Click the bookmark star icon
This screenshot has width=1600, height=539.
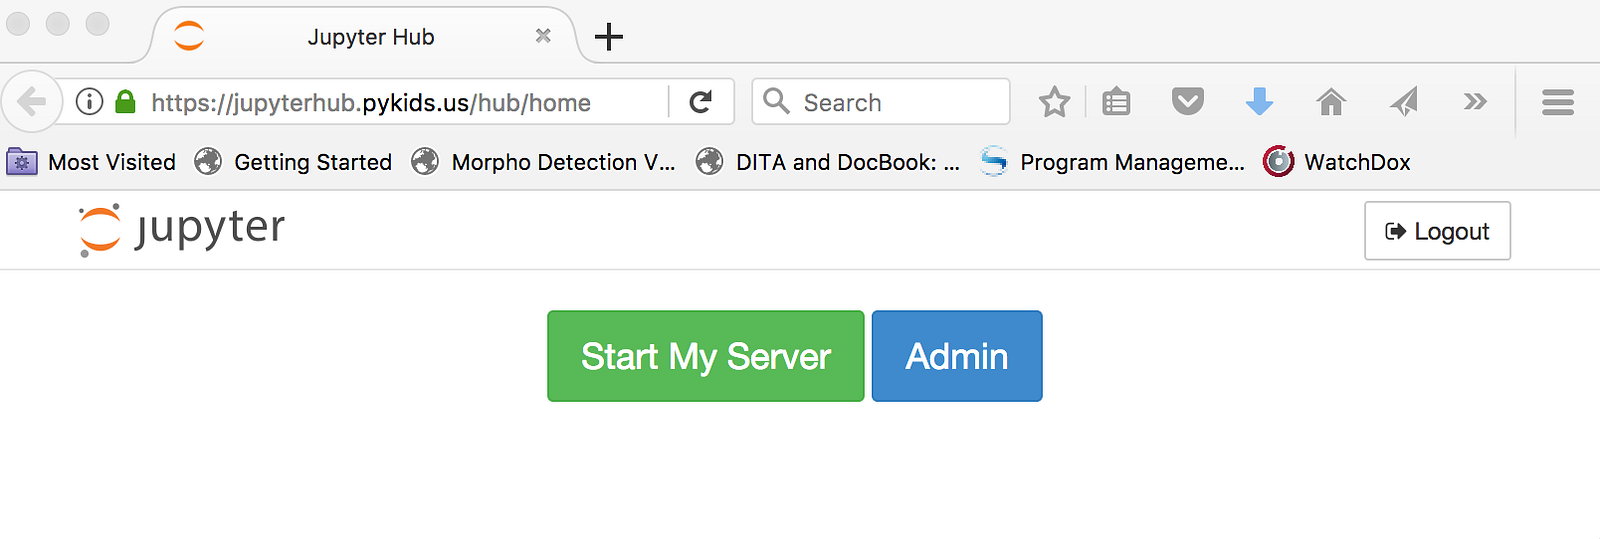pyautogui.click(x=1054, y=102)
